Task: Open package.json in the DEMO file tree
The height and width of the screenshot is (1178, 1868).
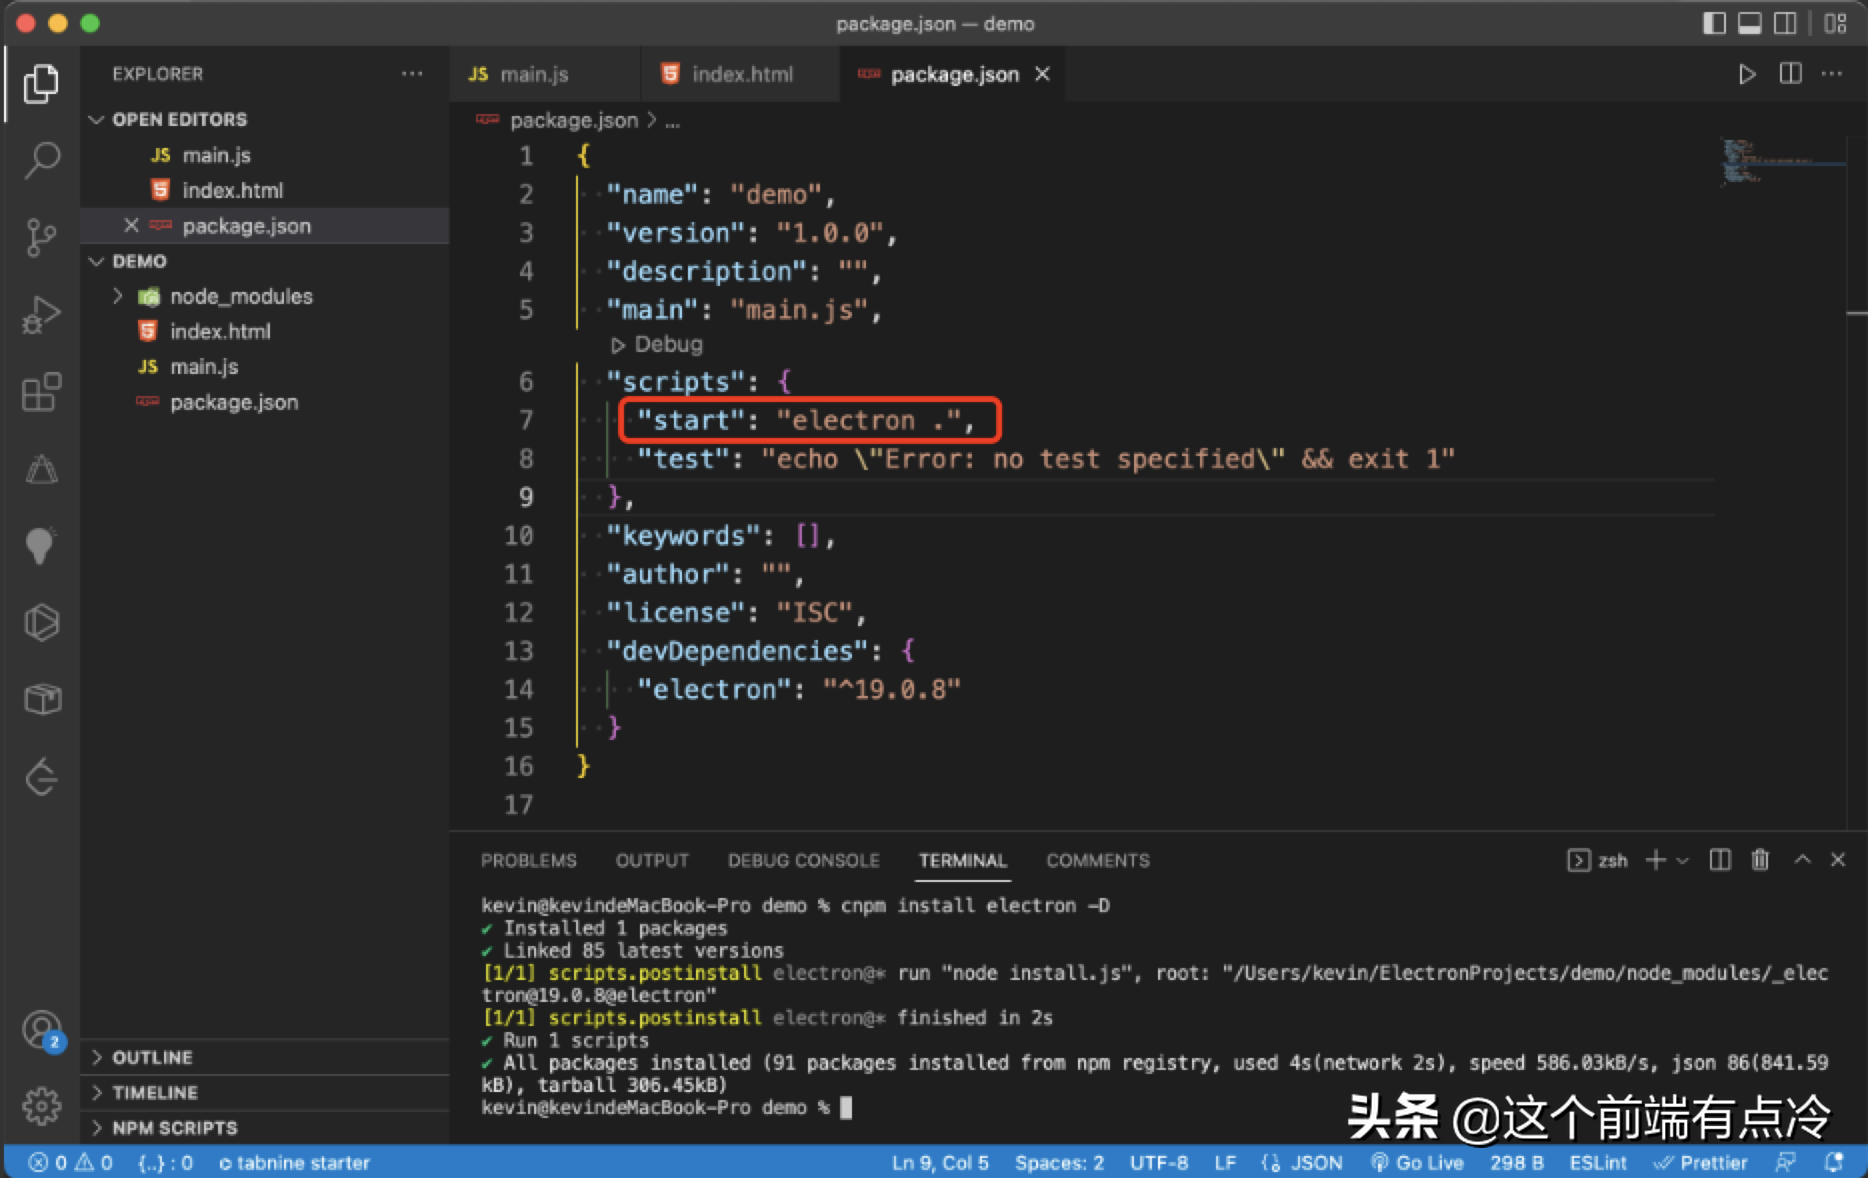Action: [265, 402]
